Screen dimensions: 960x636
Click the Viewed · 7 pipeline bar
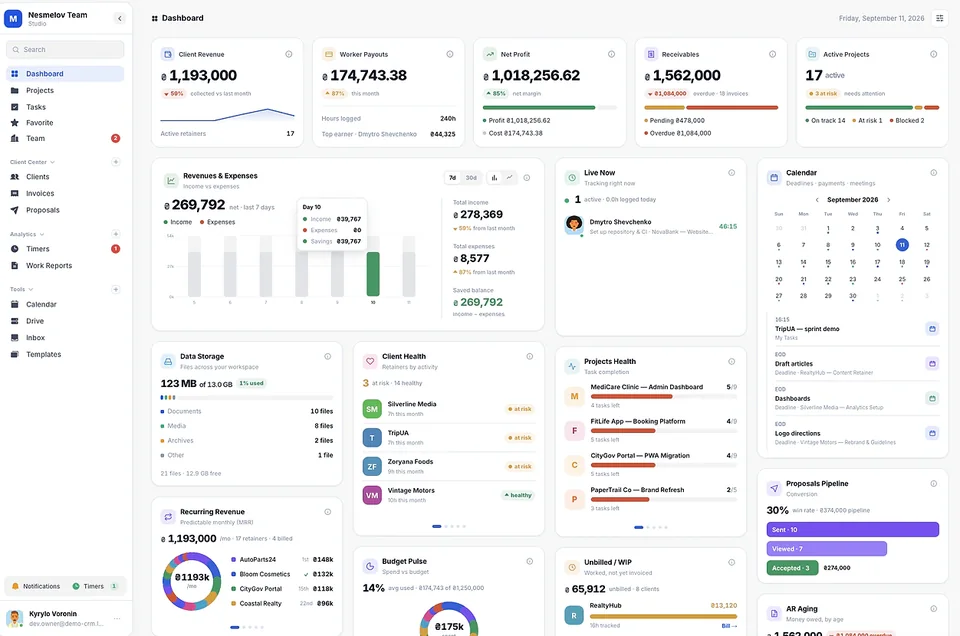coord(827,548)
